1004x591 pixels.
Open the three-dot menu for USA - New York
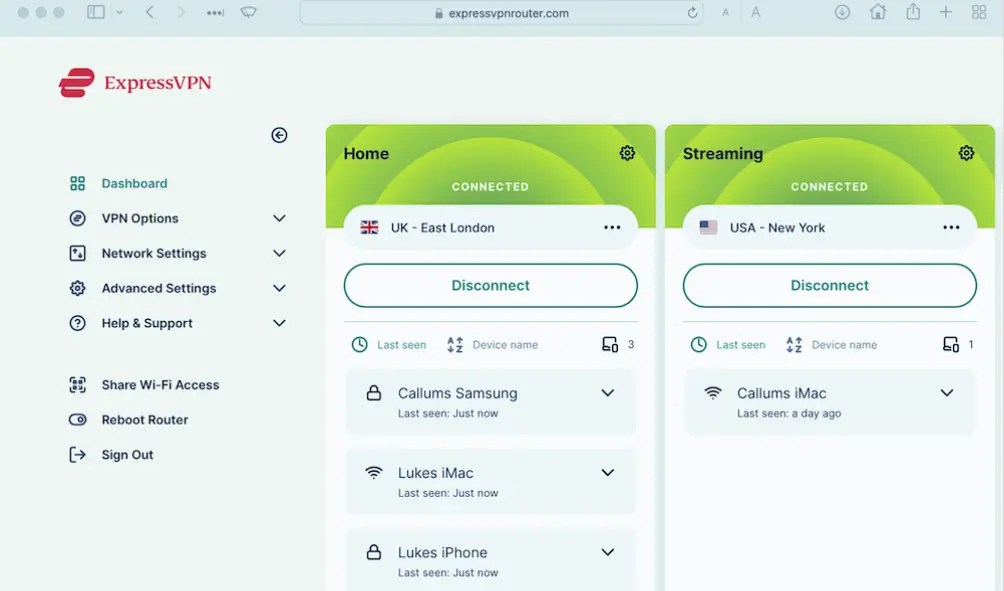[x=951, y=227]
